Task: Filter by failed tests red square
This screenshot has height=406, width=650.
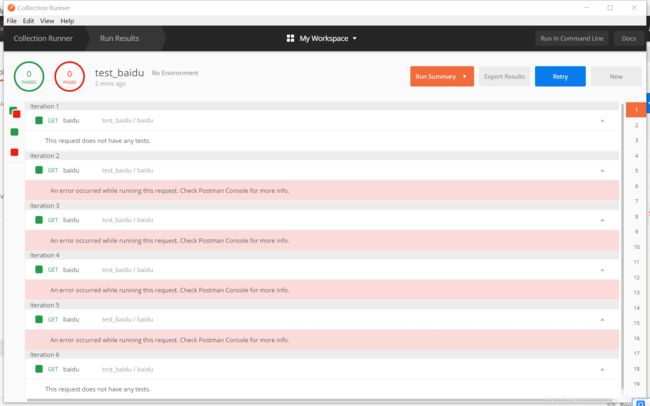Action: 15,152
